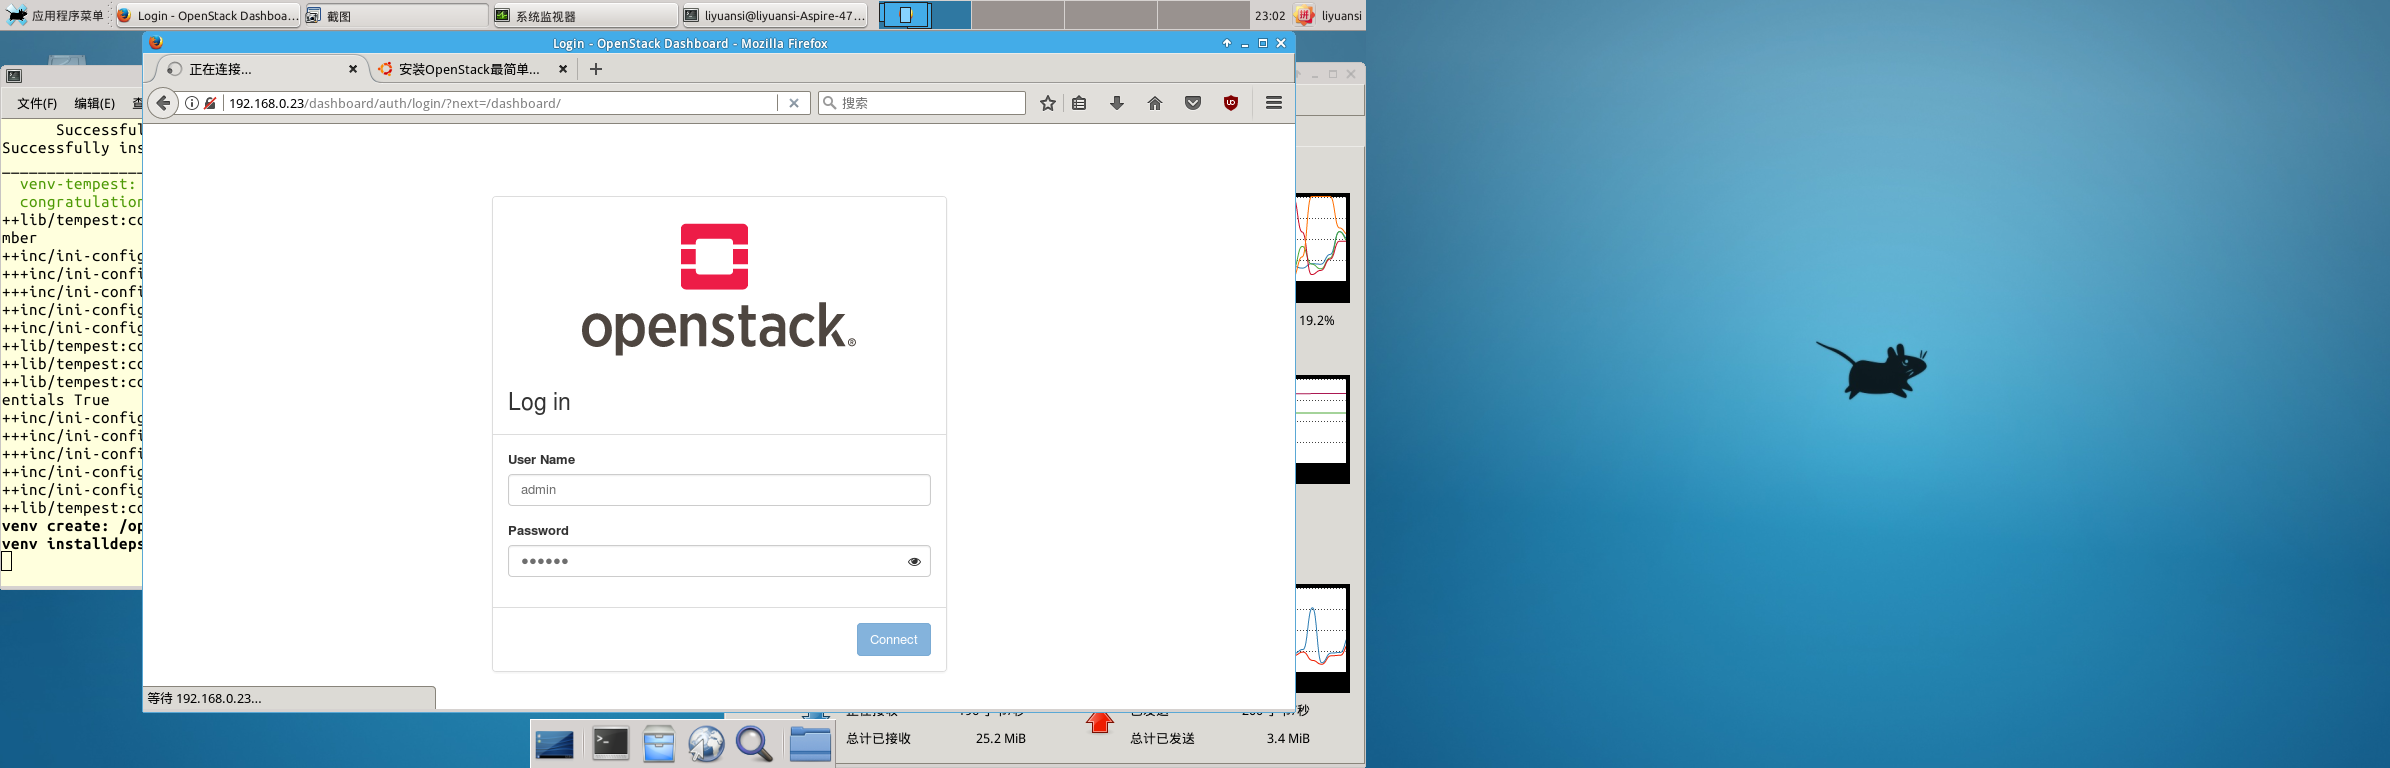The height and width of the screenshot is (768, 2390).
Task: Click 总计已发送 label in system monitor
Action: (1163, 739)
